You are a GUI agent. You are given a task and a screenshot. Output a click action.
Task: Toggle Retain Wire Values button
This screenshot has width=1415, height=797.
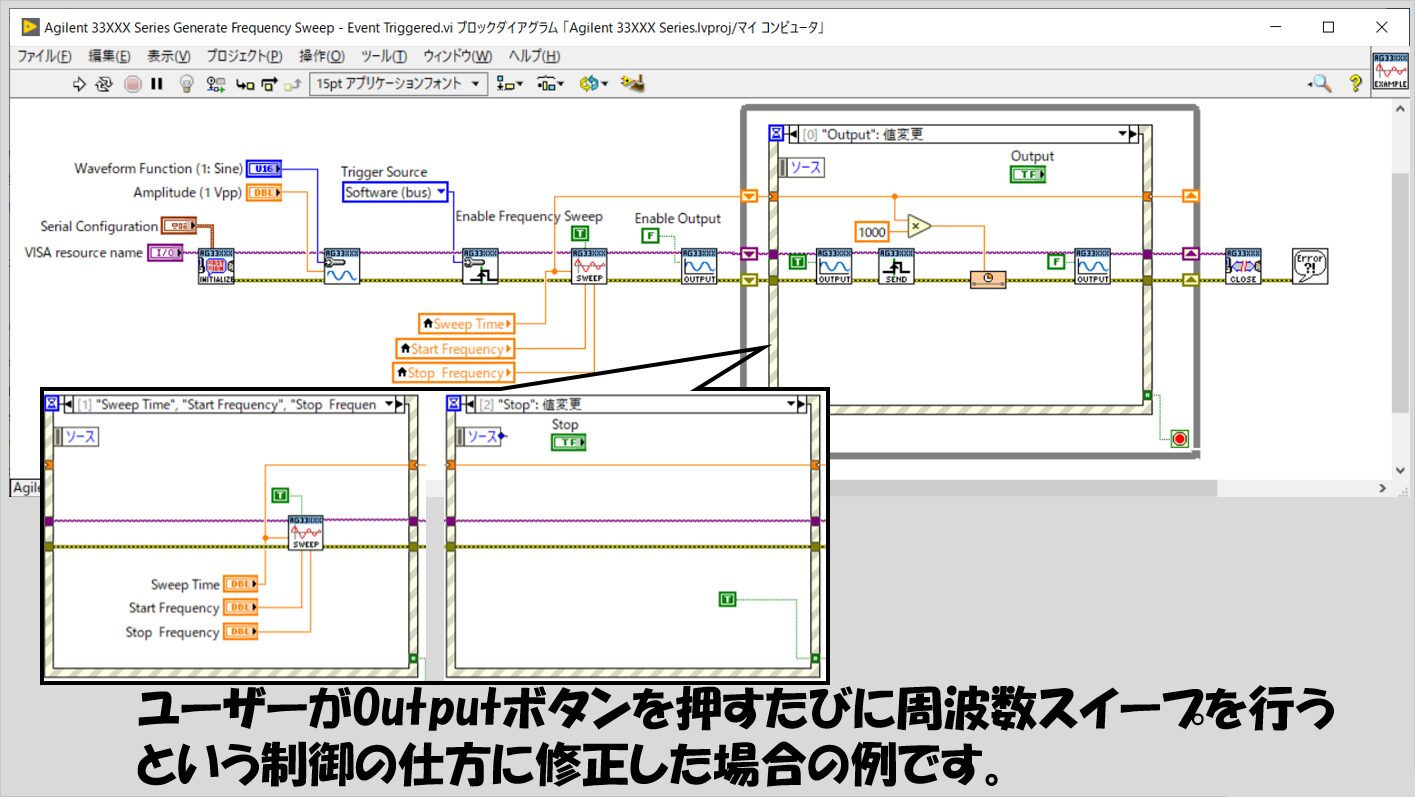point(215,85)
